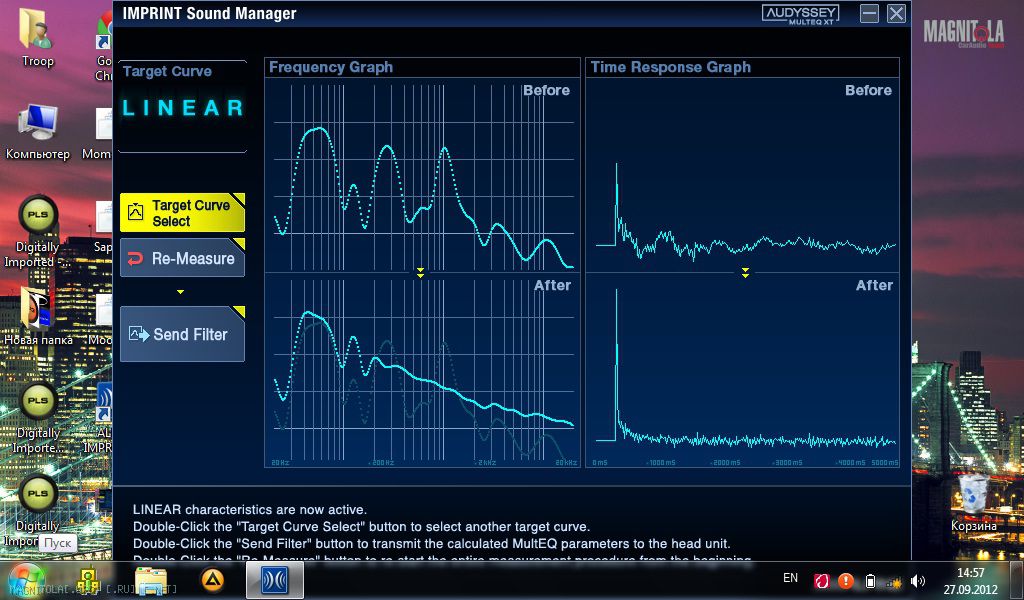The height and width of the screenshot is (600, 1024).
Task: Click the Audyssey MultEQ XT logo
Action: [x=800, y=13]
